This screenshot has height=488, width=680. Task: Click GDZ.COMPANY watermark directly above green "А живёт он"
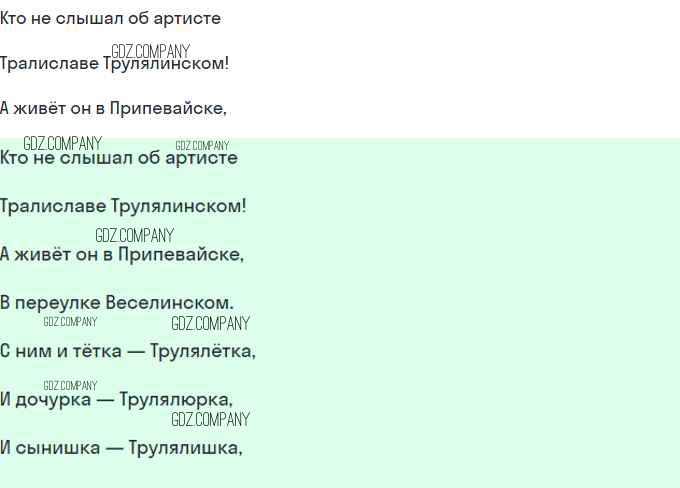pyautogui.click(x=135, y=235)
